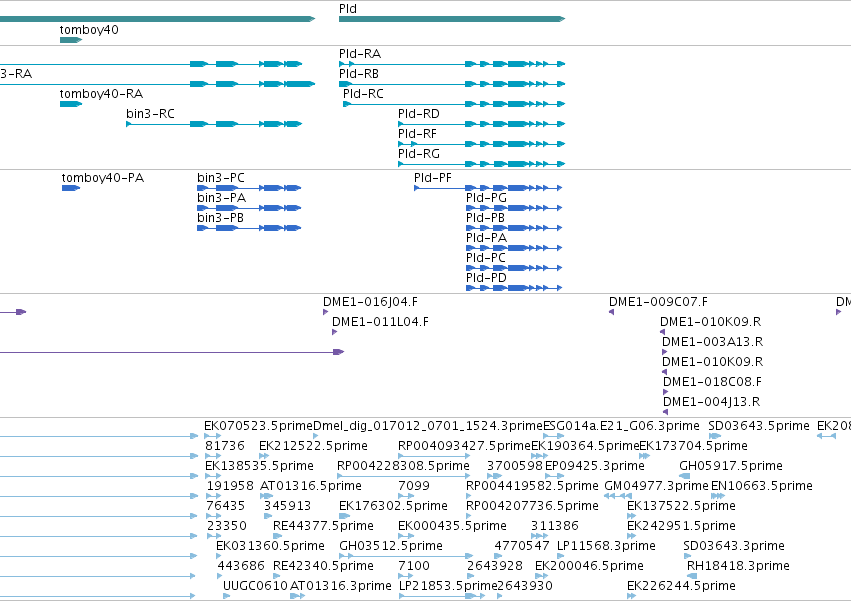Click the GH05917.5prime EST

pyautogui.click(x=684, y=476)
